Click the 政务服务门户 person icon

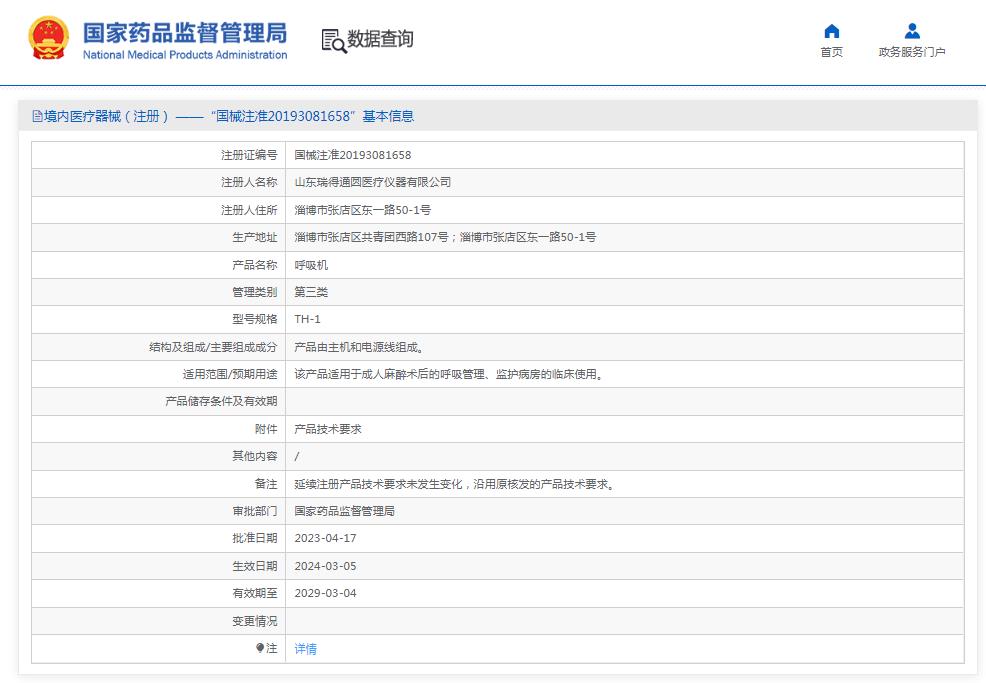point(911,31)
